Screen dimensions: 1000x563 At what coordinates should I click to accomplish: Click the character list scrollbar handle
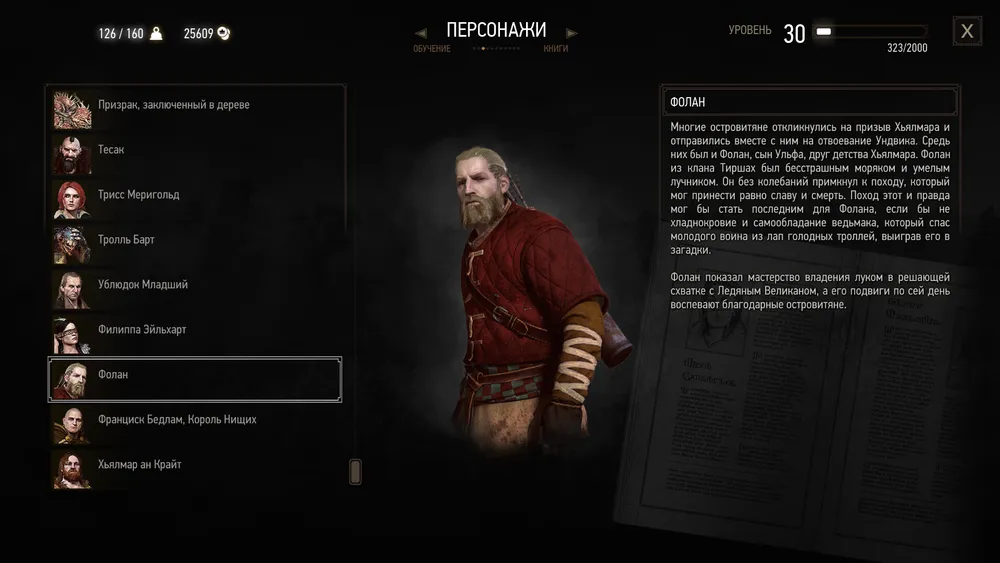pyautogui.click(x=355, y=472)
